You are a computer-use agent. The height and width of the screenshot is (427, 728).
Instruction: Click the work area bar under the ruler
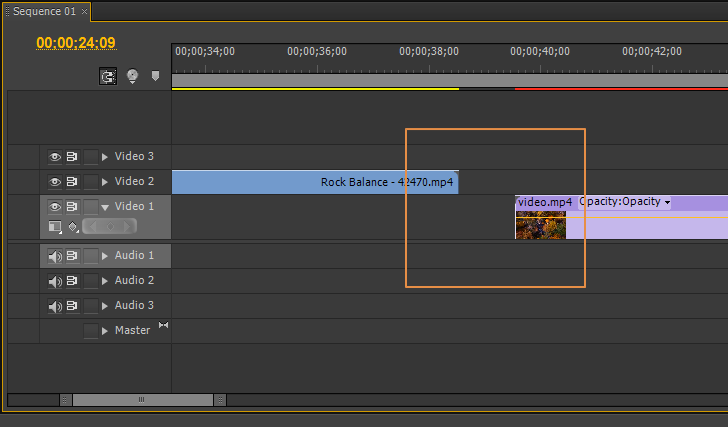pos(450,80)
